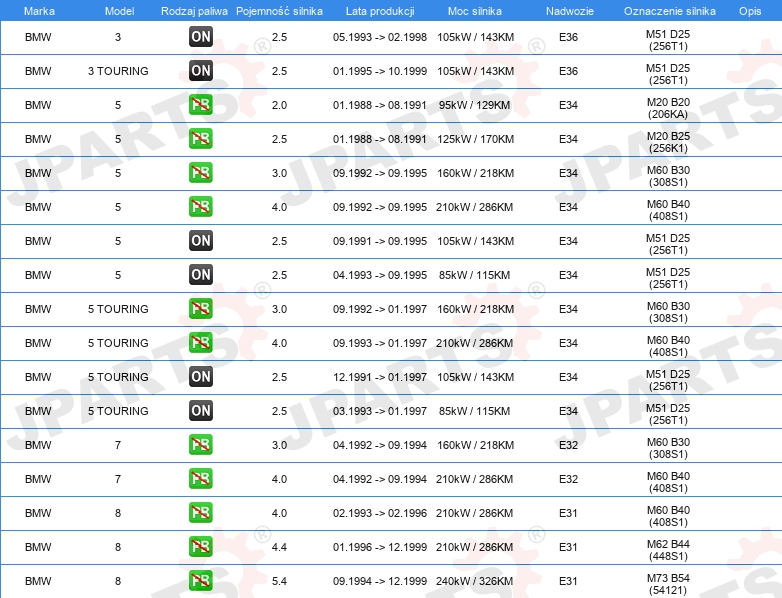The height and width of the screenshot is (598, 782).
Task: Click the PB icon for BMW 8 5.4 row
Action: (x=201, y=581)
